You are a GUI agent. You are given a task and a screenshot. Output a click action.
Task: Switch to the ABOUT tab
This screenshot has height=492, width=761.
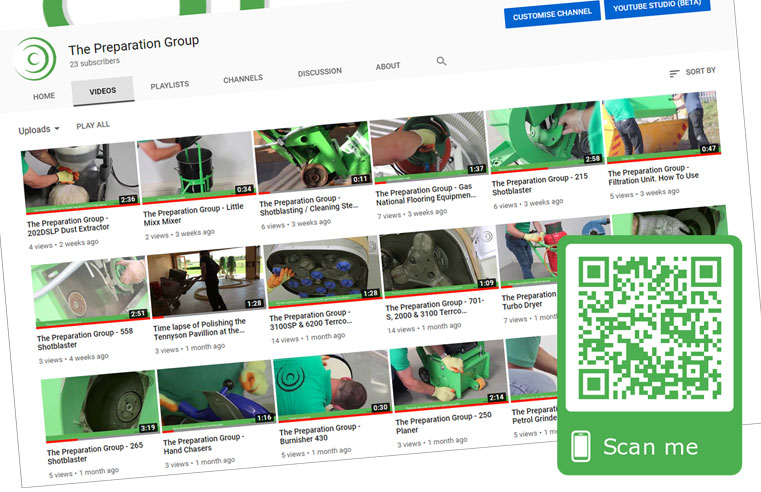[x=388, y=66]
